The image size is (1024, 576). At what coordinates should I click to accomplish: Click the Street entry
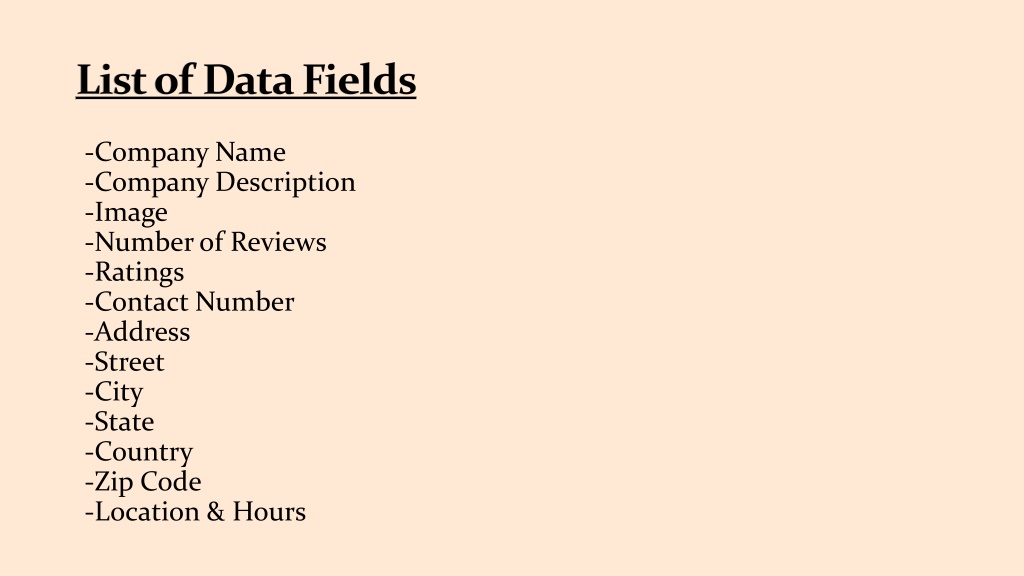pyautogui.click(x=125, y=362)
